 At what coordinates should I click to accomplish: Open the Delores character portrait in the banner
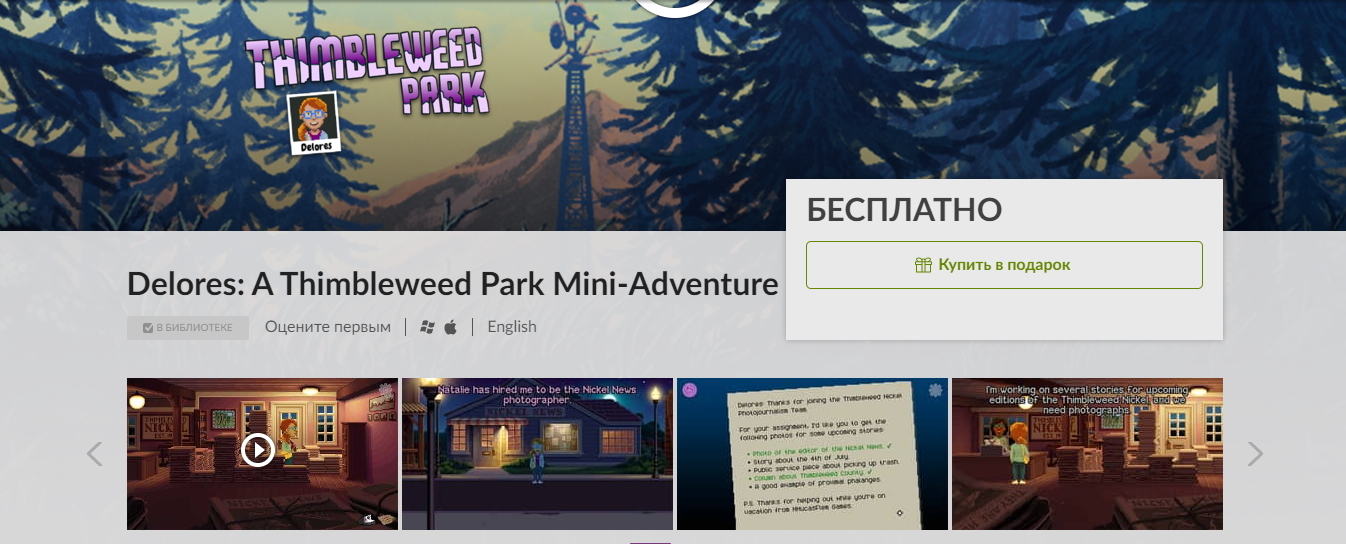coord(312,123)
